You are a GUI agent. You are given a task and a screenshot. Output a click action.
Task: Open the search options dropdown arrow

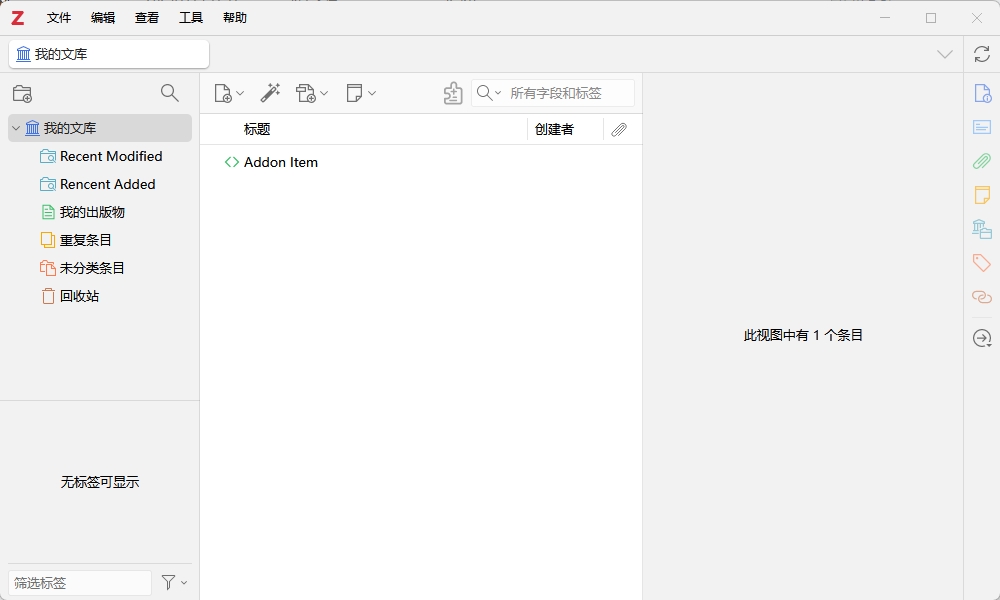497,93
